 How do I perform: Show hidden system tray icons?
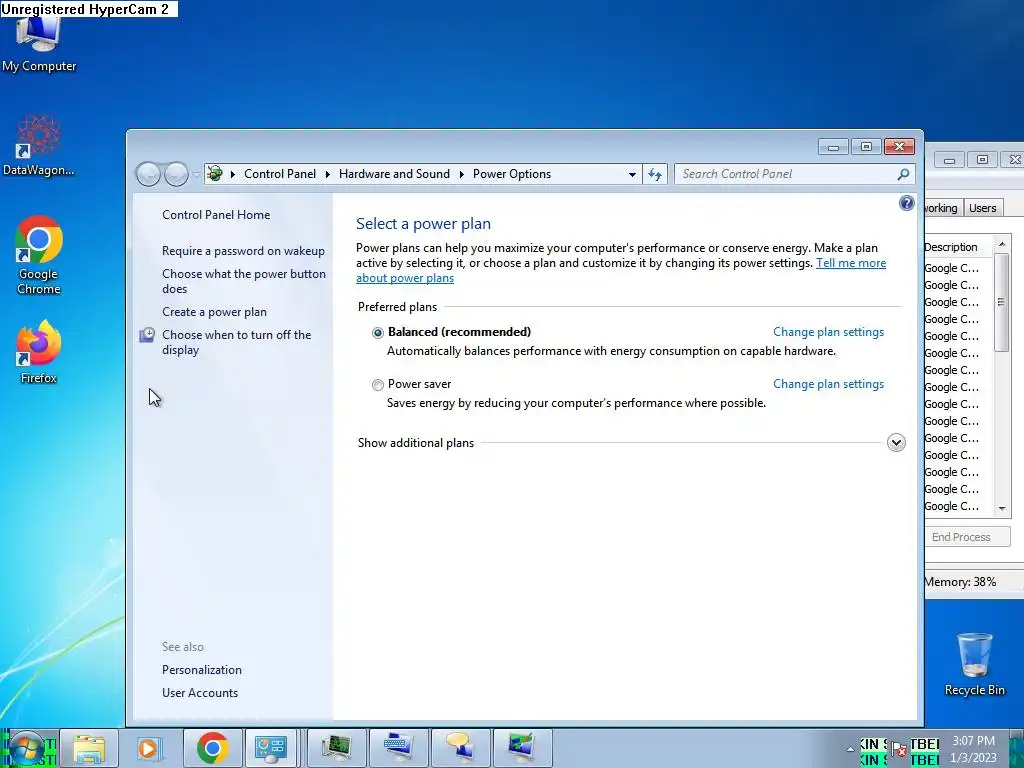click(x=850, y=749)
